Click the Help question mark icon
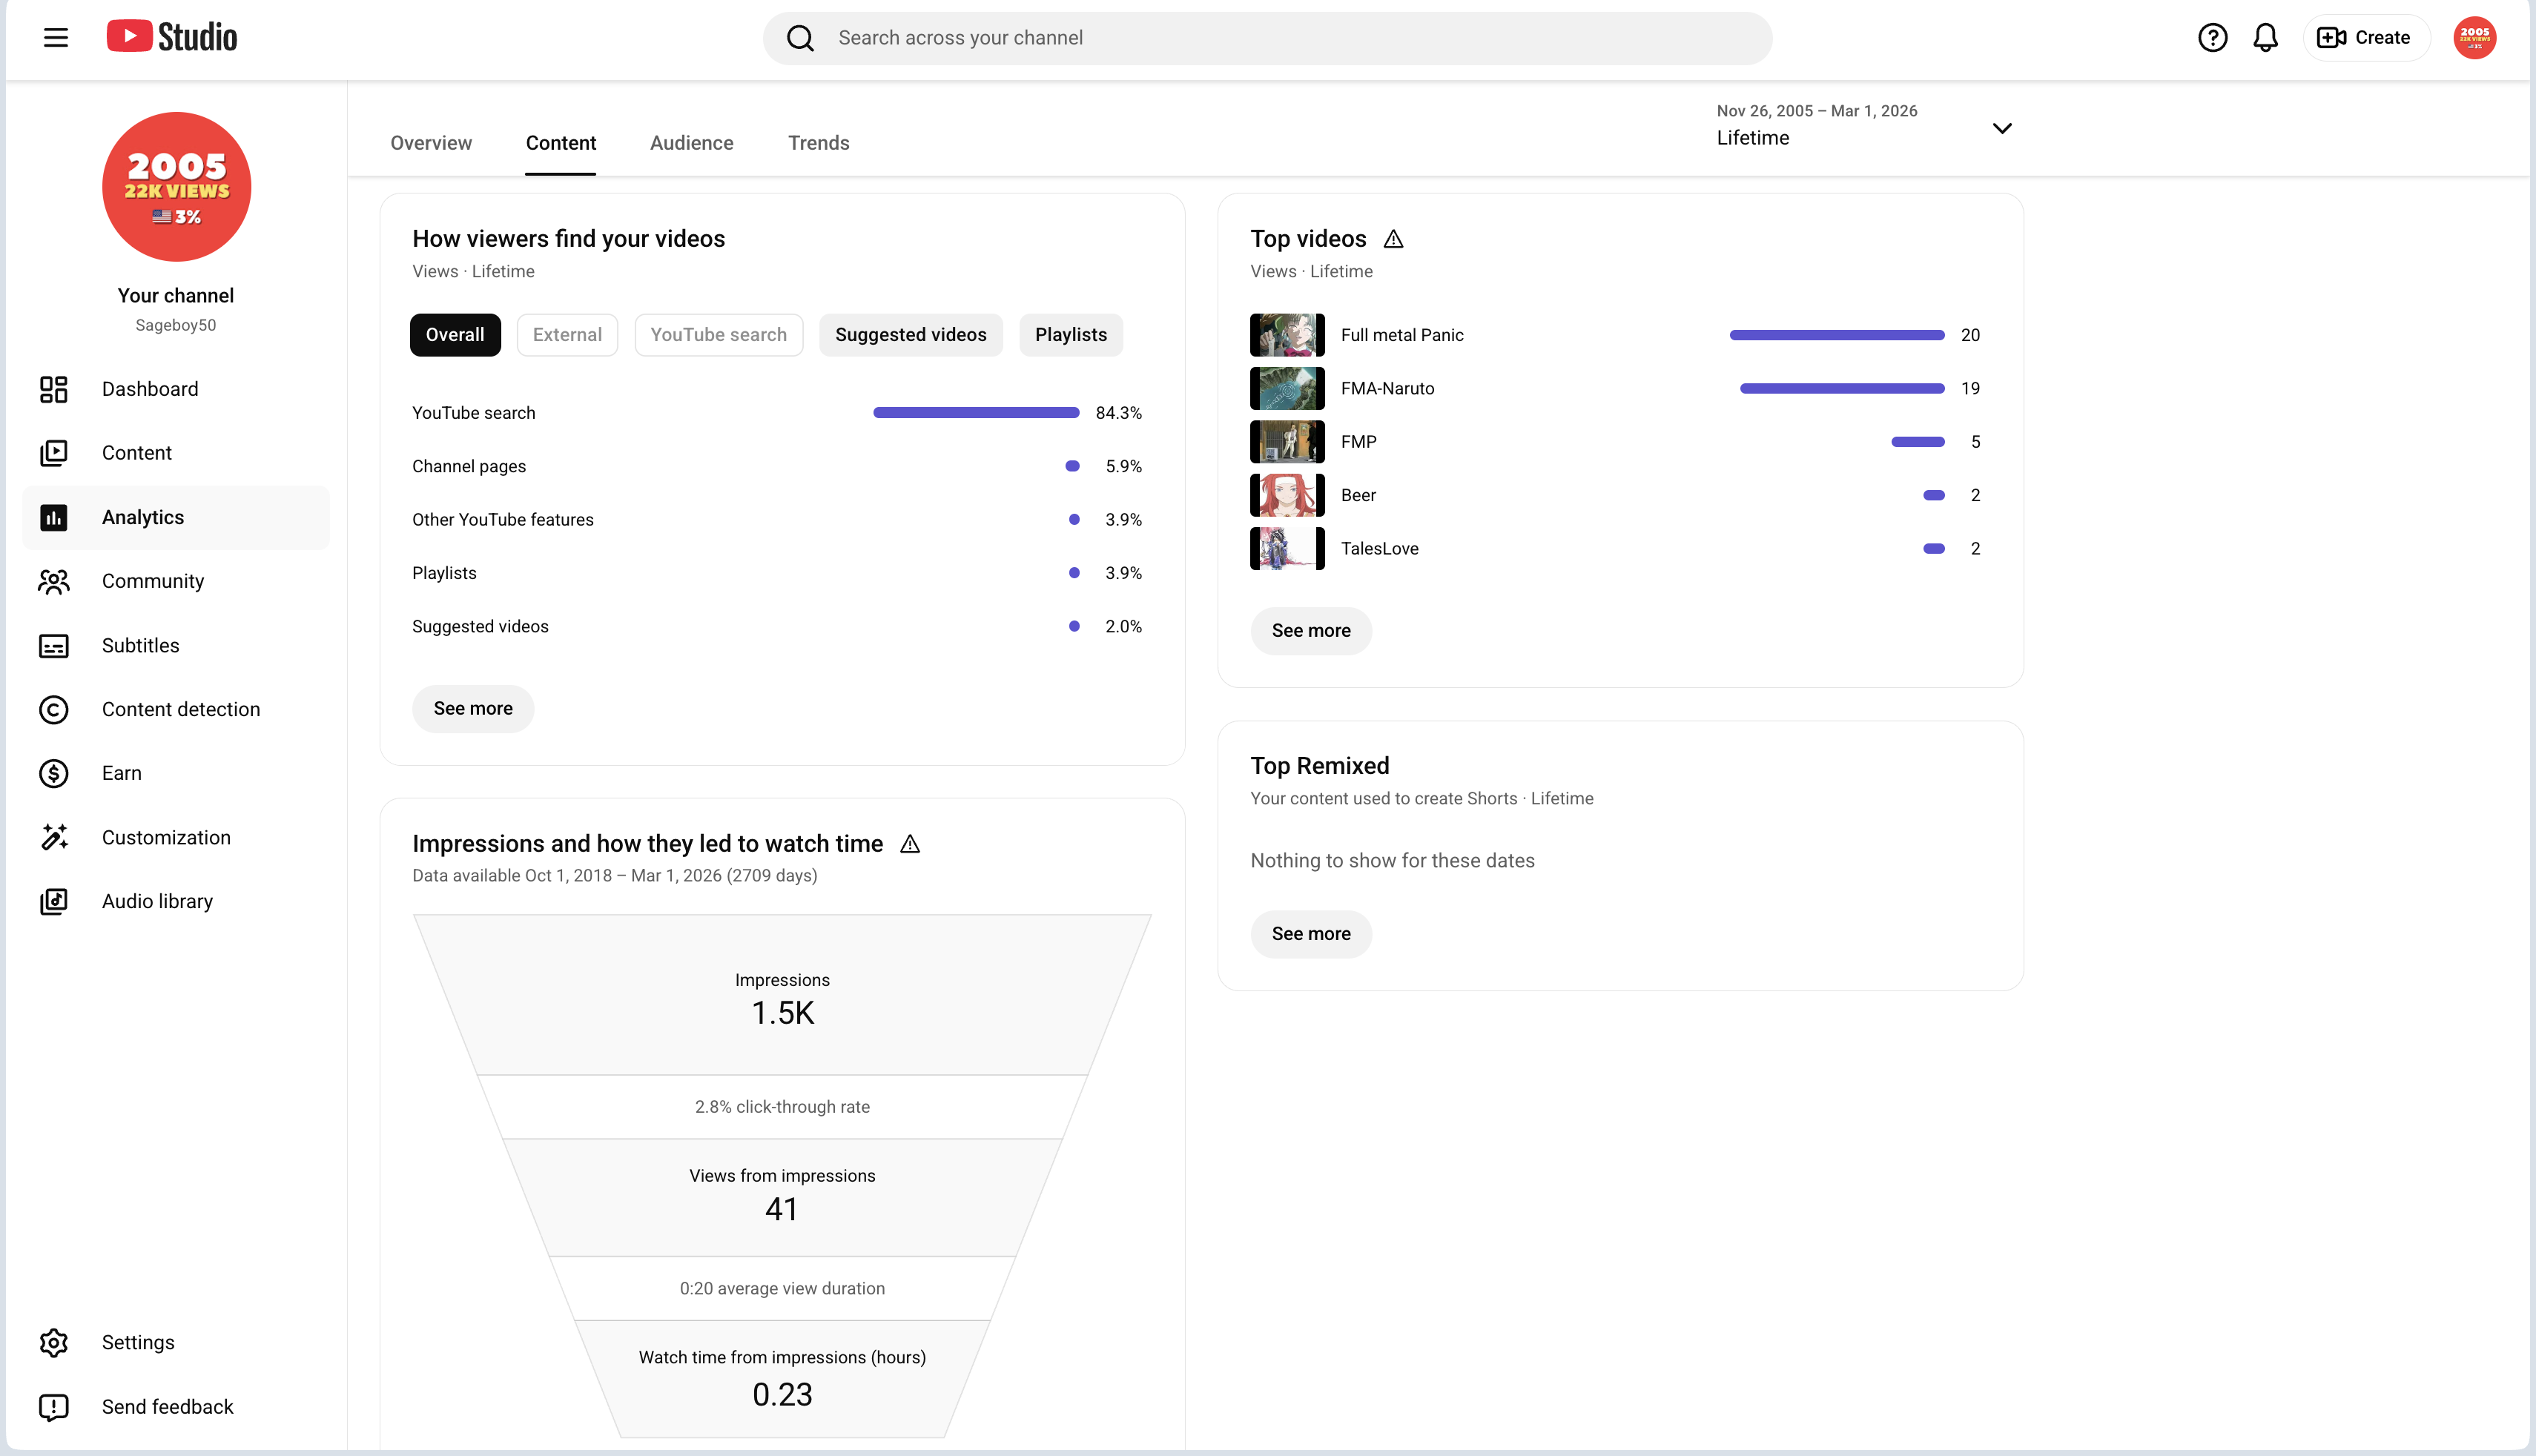The height and width of the screenshot is (1456, 2536). pyautogui.click(x=2212, y=38)
